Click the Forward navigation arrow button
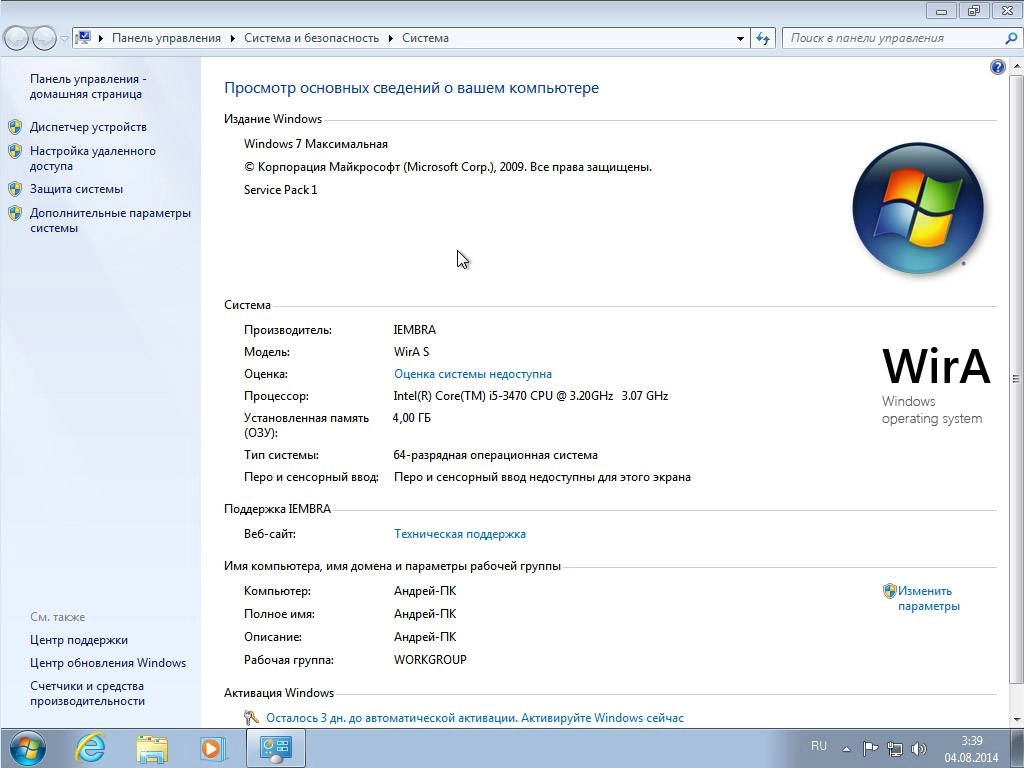 pos(44,39)
